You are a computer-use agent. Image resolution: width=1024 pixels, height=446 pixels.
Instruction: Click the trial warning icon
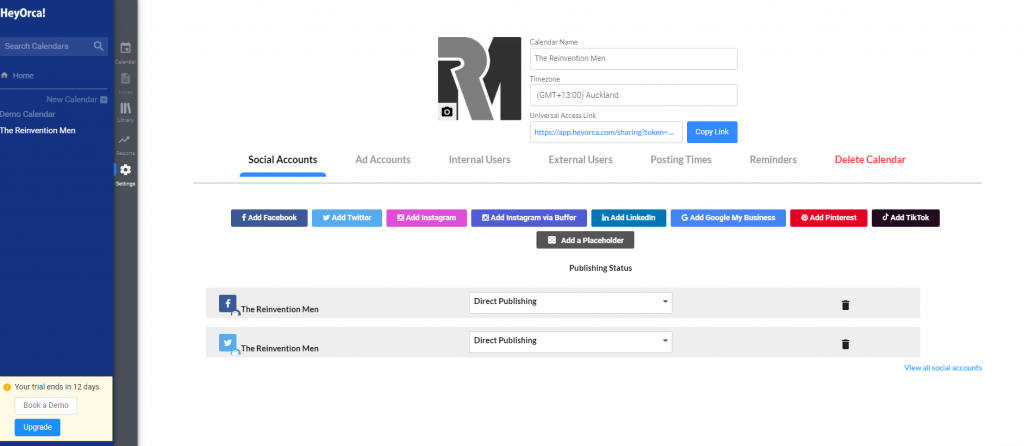click(7, 387)
